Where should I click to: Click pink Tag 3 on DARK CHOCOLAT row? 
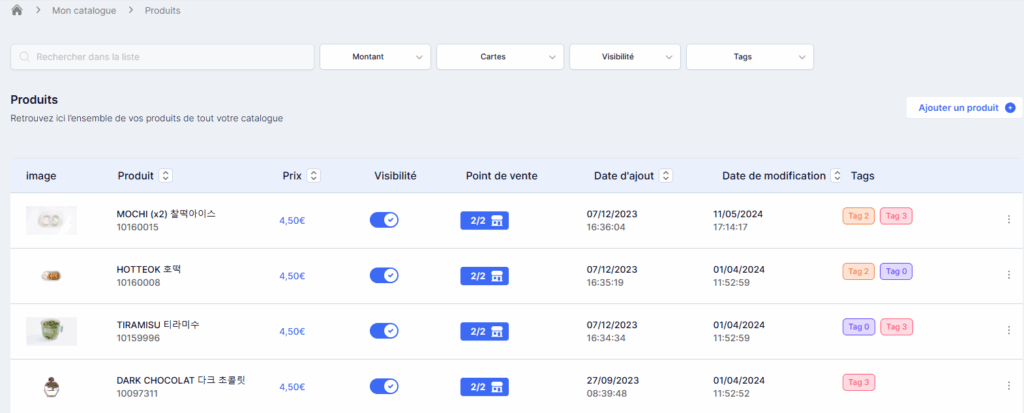(859, 382)
